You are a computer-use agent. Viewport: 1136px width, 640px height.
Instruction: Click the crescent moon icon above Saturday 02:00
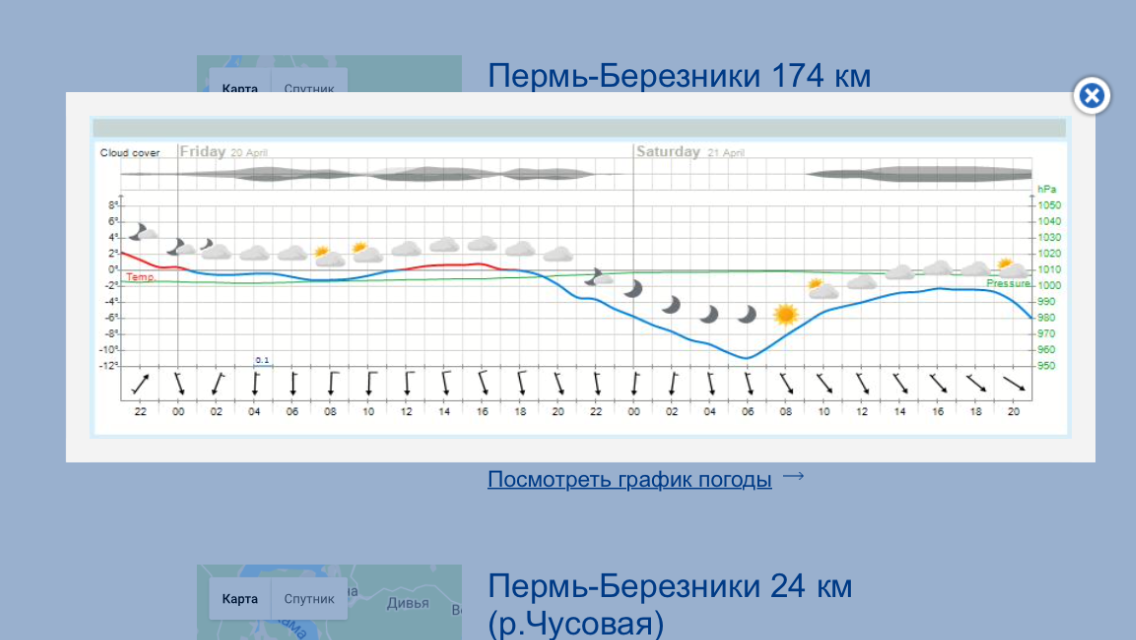[x=671, y=304]
